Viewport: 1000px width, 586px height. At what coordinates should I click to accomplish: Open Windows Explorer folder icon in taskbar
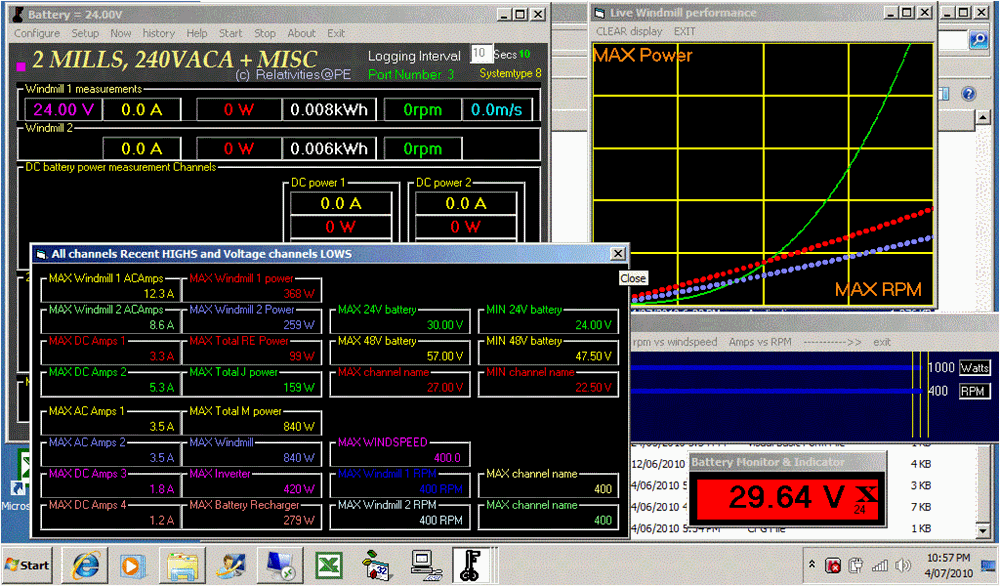184,565
